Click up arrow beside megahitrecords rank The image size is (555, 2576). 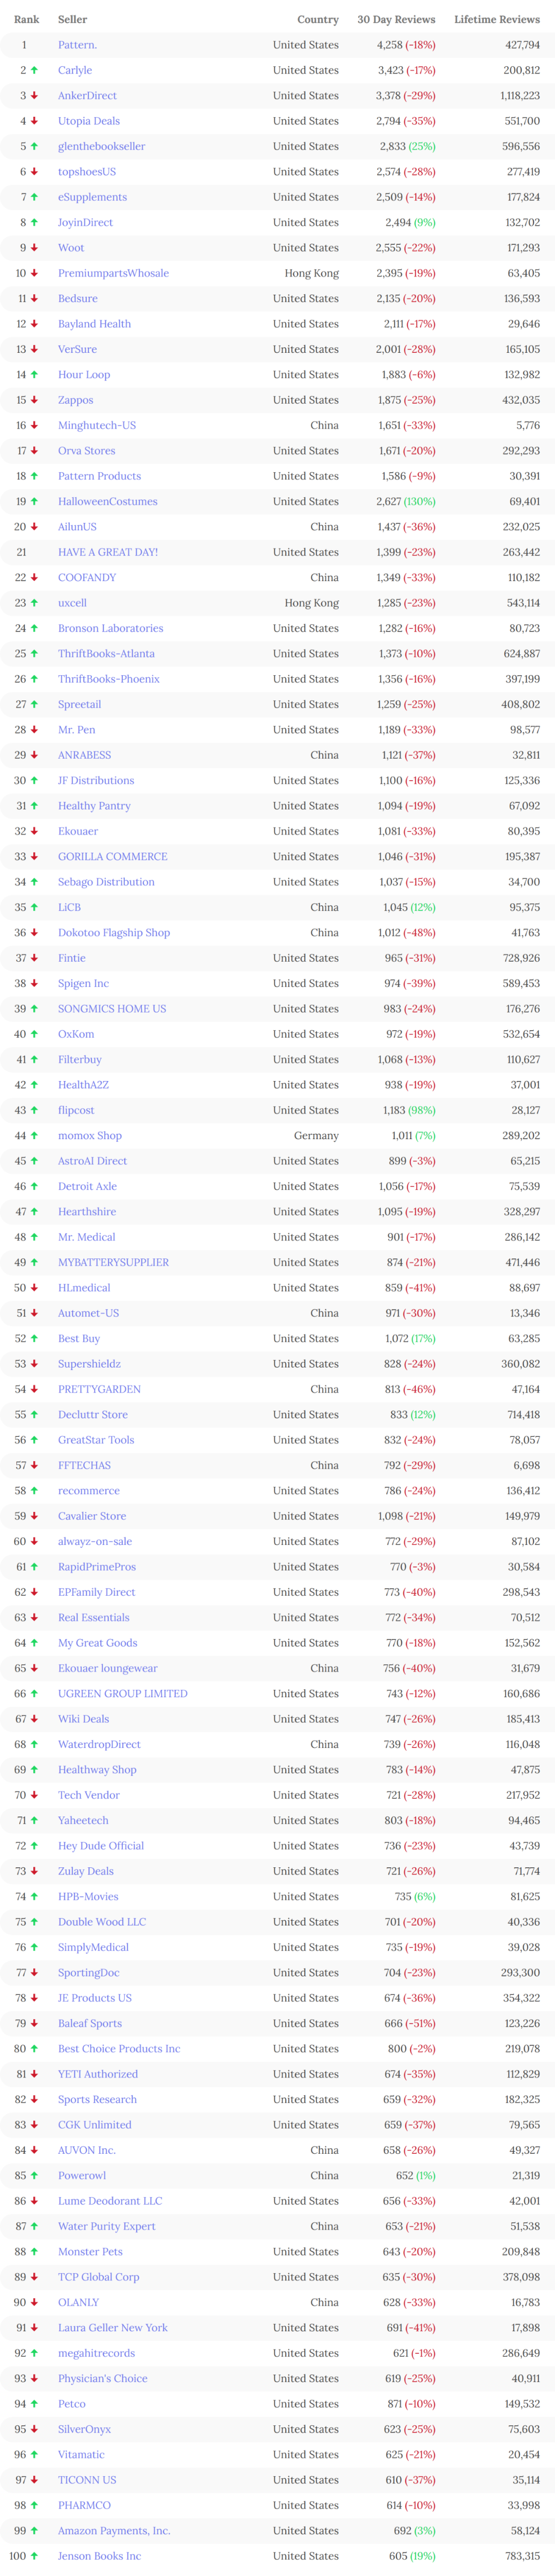[34, 2353]
